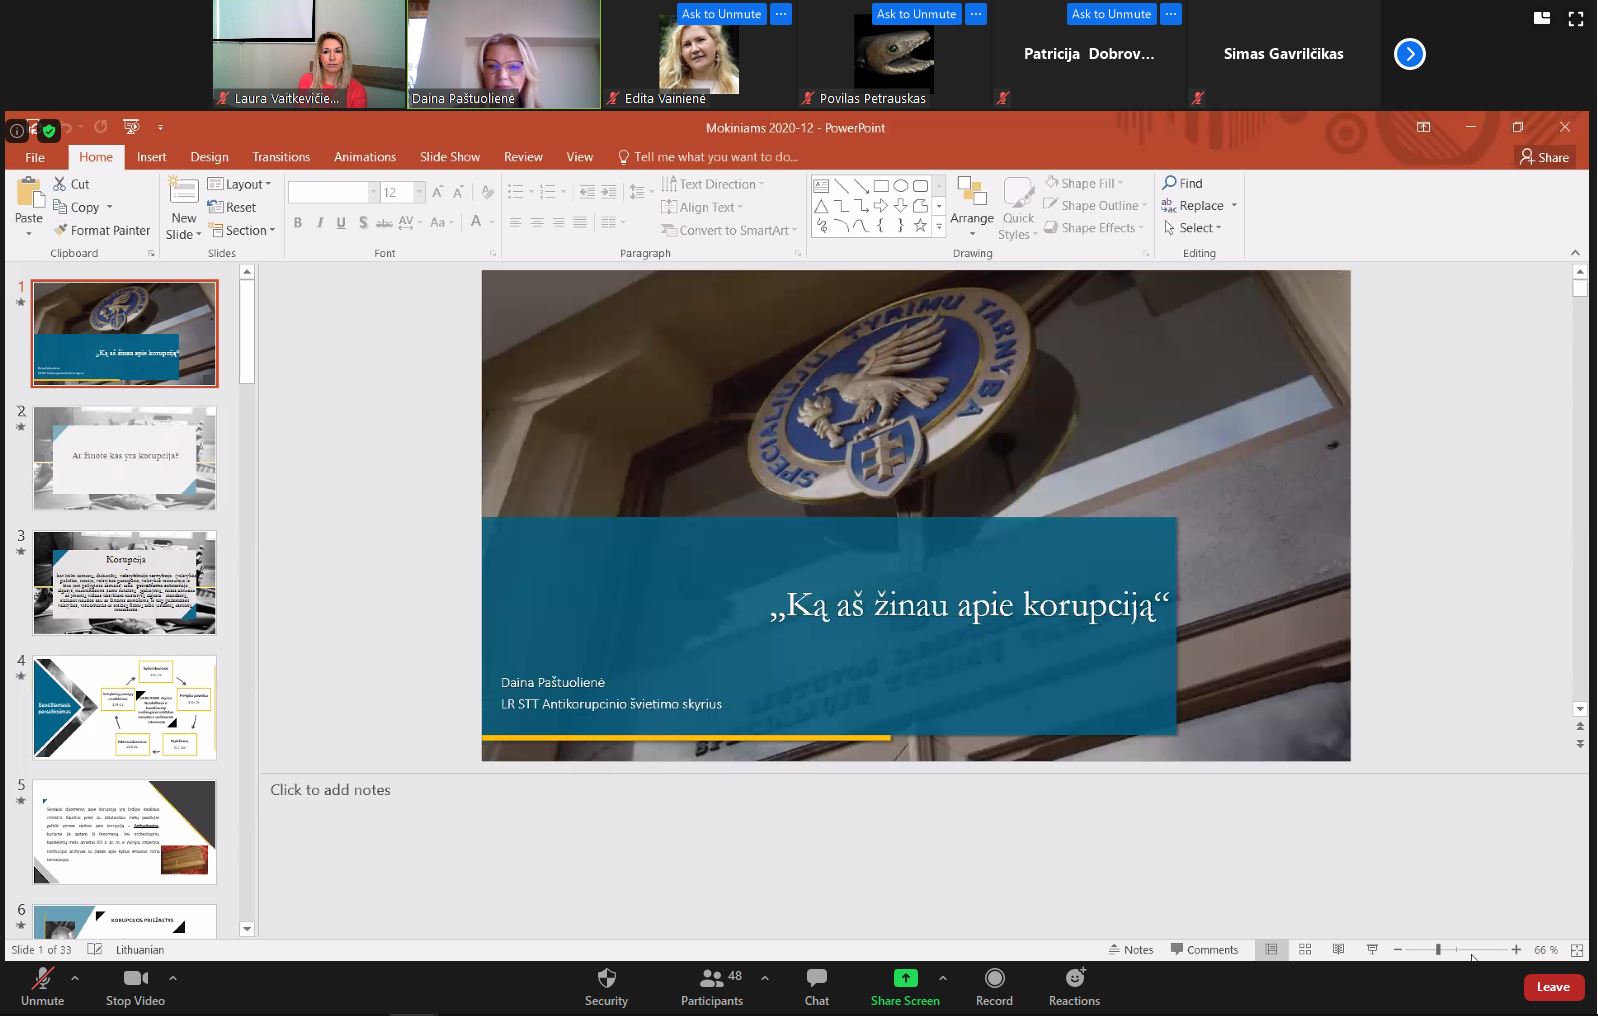This screenshot has height=1016, width=1598.
Task: Start From Beginning in Quick Access Toolbar
Action: pyautogui.click(x=131, y=127)
